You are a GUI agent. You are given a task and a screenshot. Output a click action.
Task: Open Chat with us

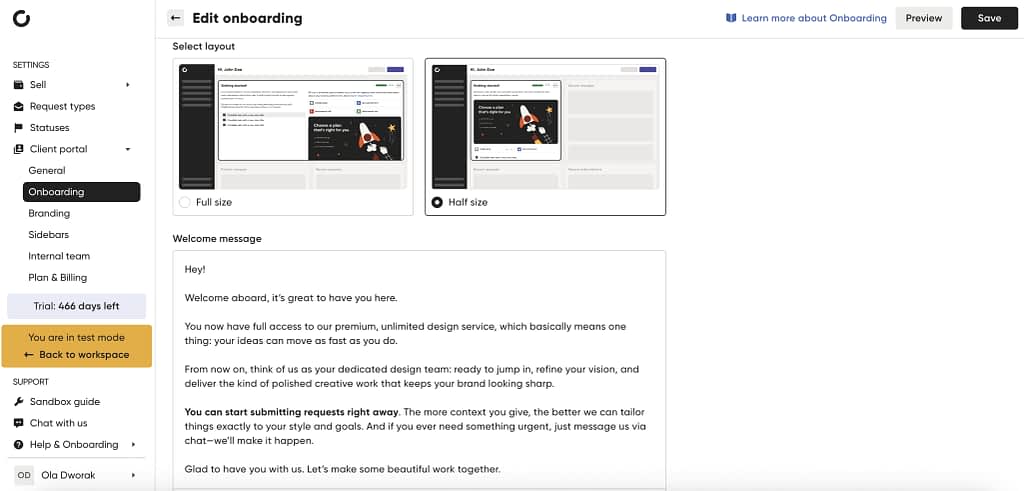click(58, 423)
